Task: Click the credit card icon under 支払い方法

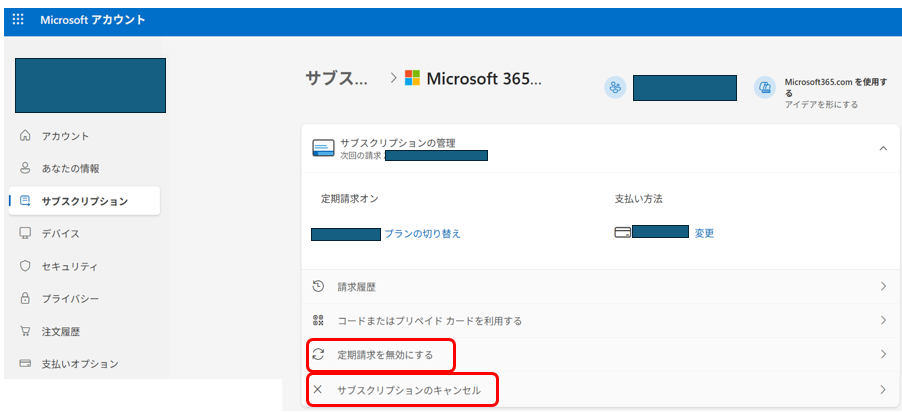Action: point(622,232)
